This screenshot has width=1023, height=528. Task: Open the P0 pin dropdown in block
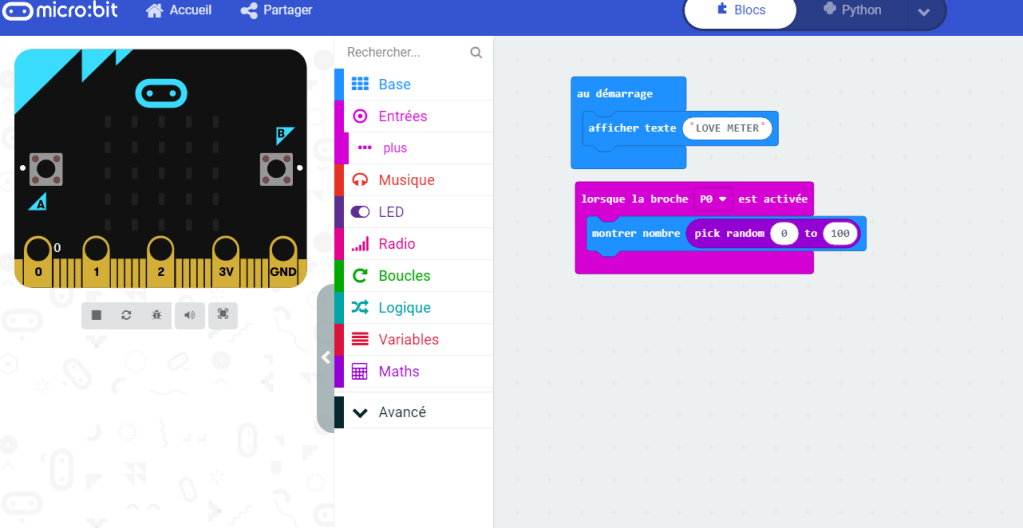coord(714,199)
